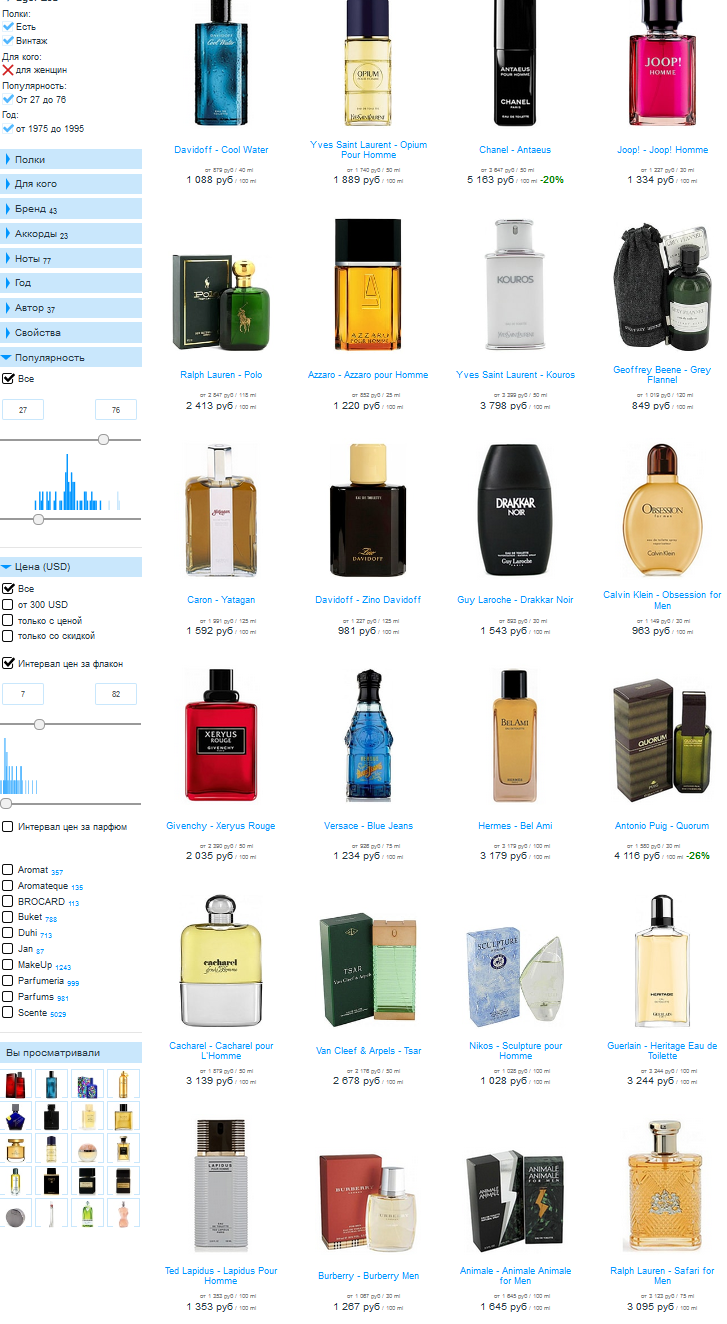Open recently viewed green bottle thumbnail
727x1324 pixels.
(x=86, y=1213)
